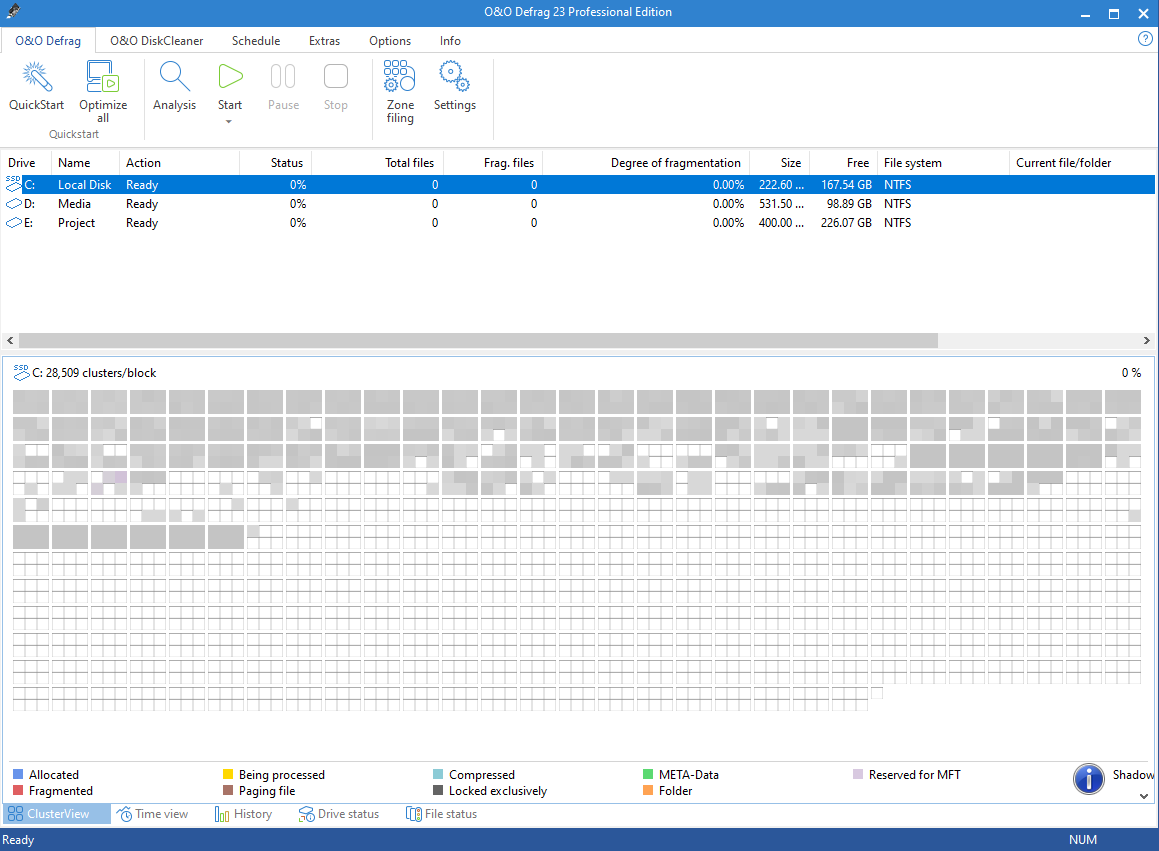Click the Size column header
This screenshot has width=1159, height=851.
780,163
